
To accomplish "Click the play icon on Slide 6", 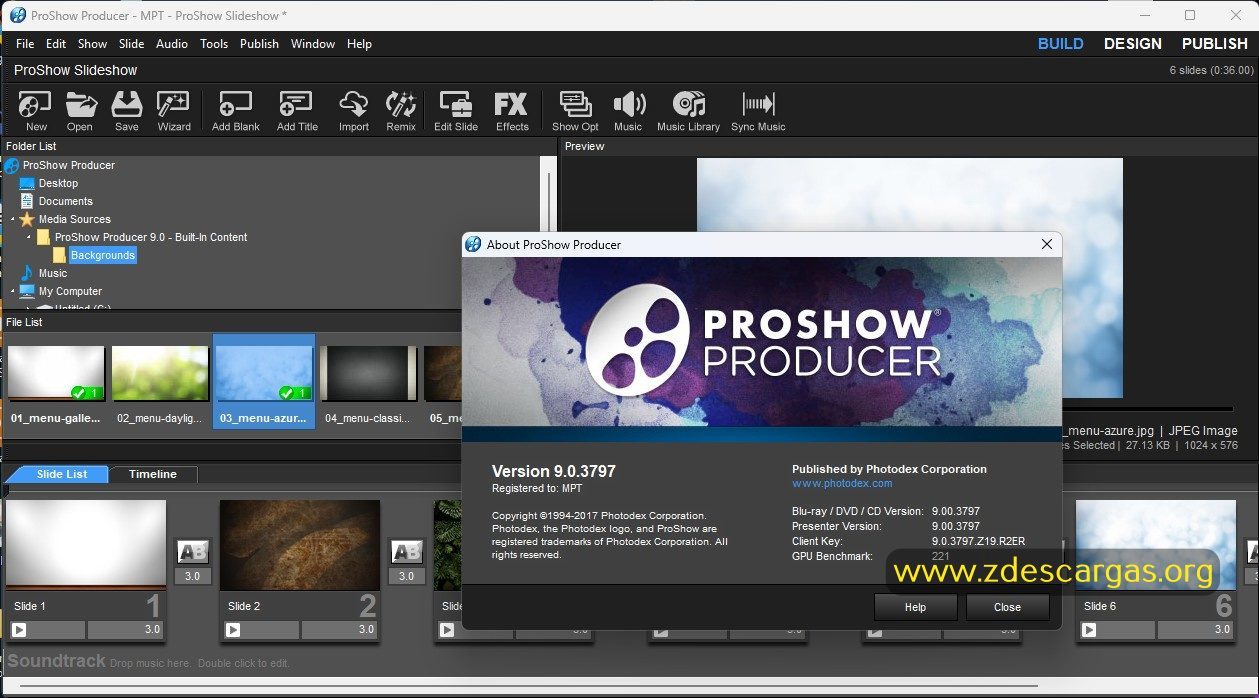I will pyautogui.click(x=1089, y=630).
